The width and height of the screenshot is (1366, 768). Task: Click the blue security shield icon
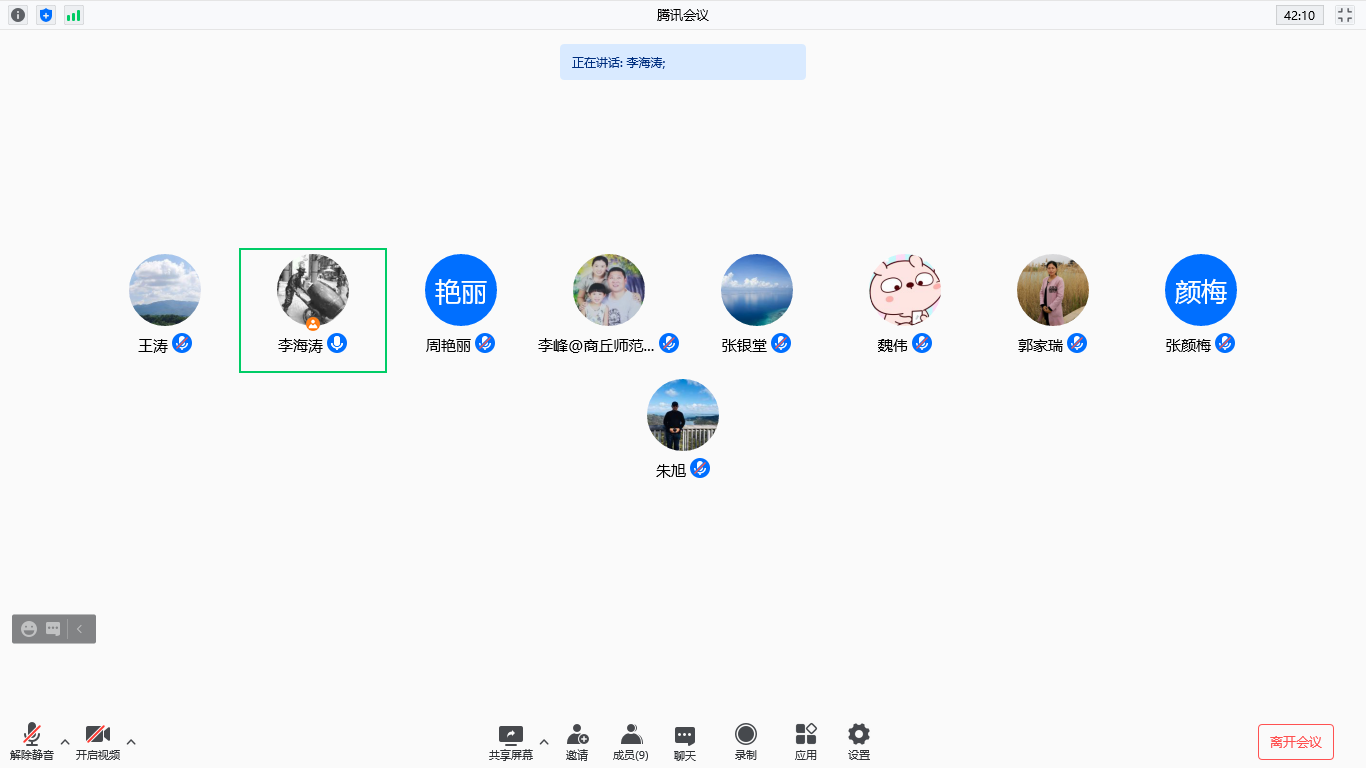(46, 15)
